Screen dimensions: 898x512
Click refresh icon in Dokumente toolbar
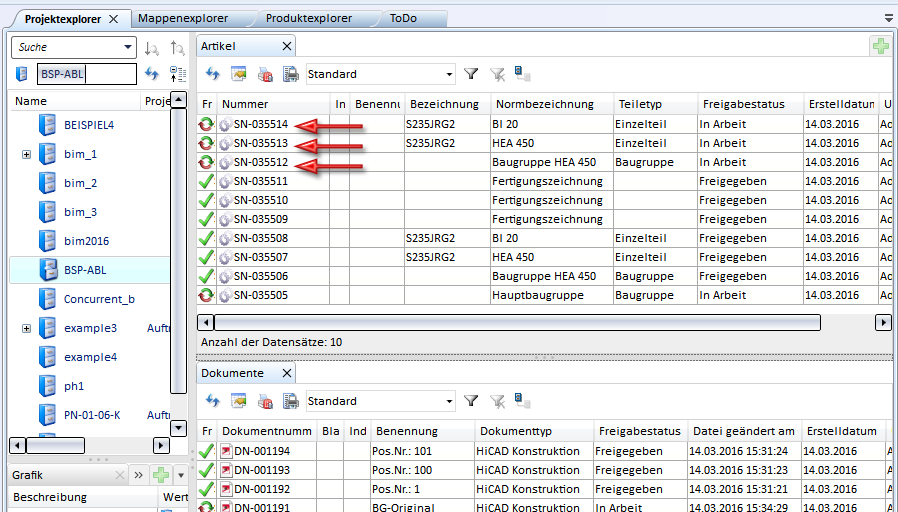coord(212,401)
